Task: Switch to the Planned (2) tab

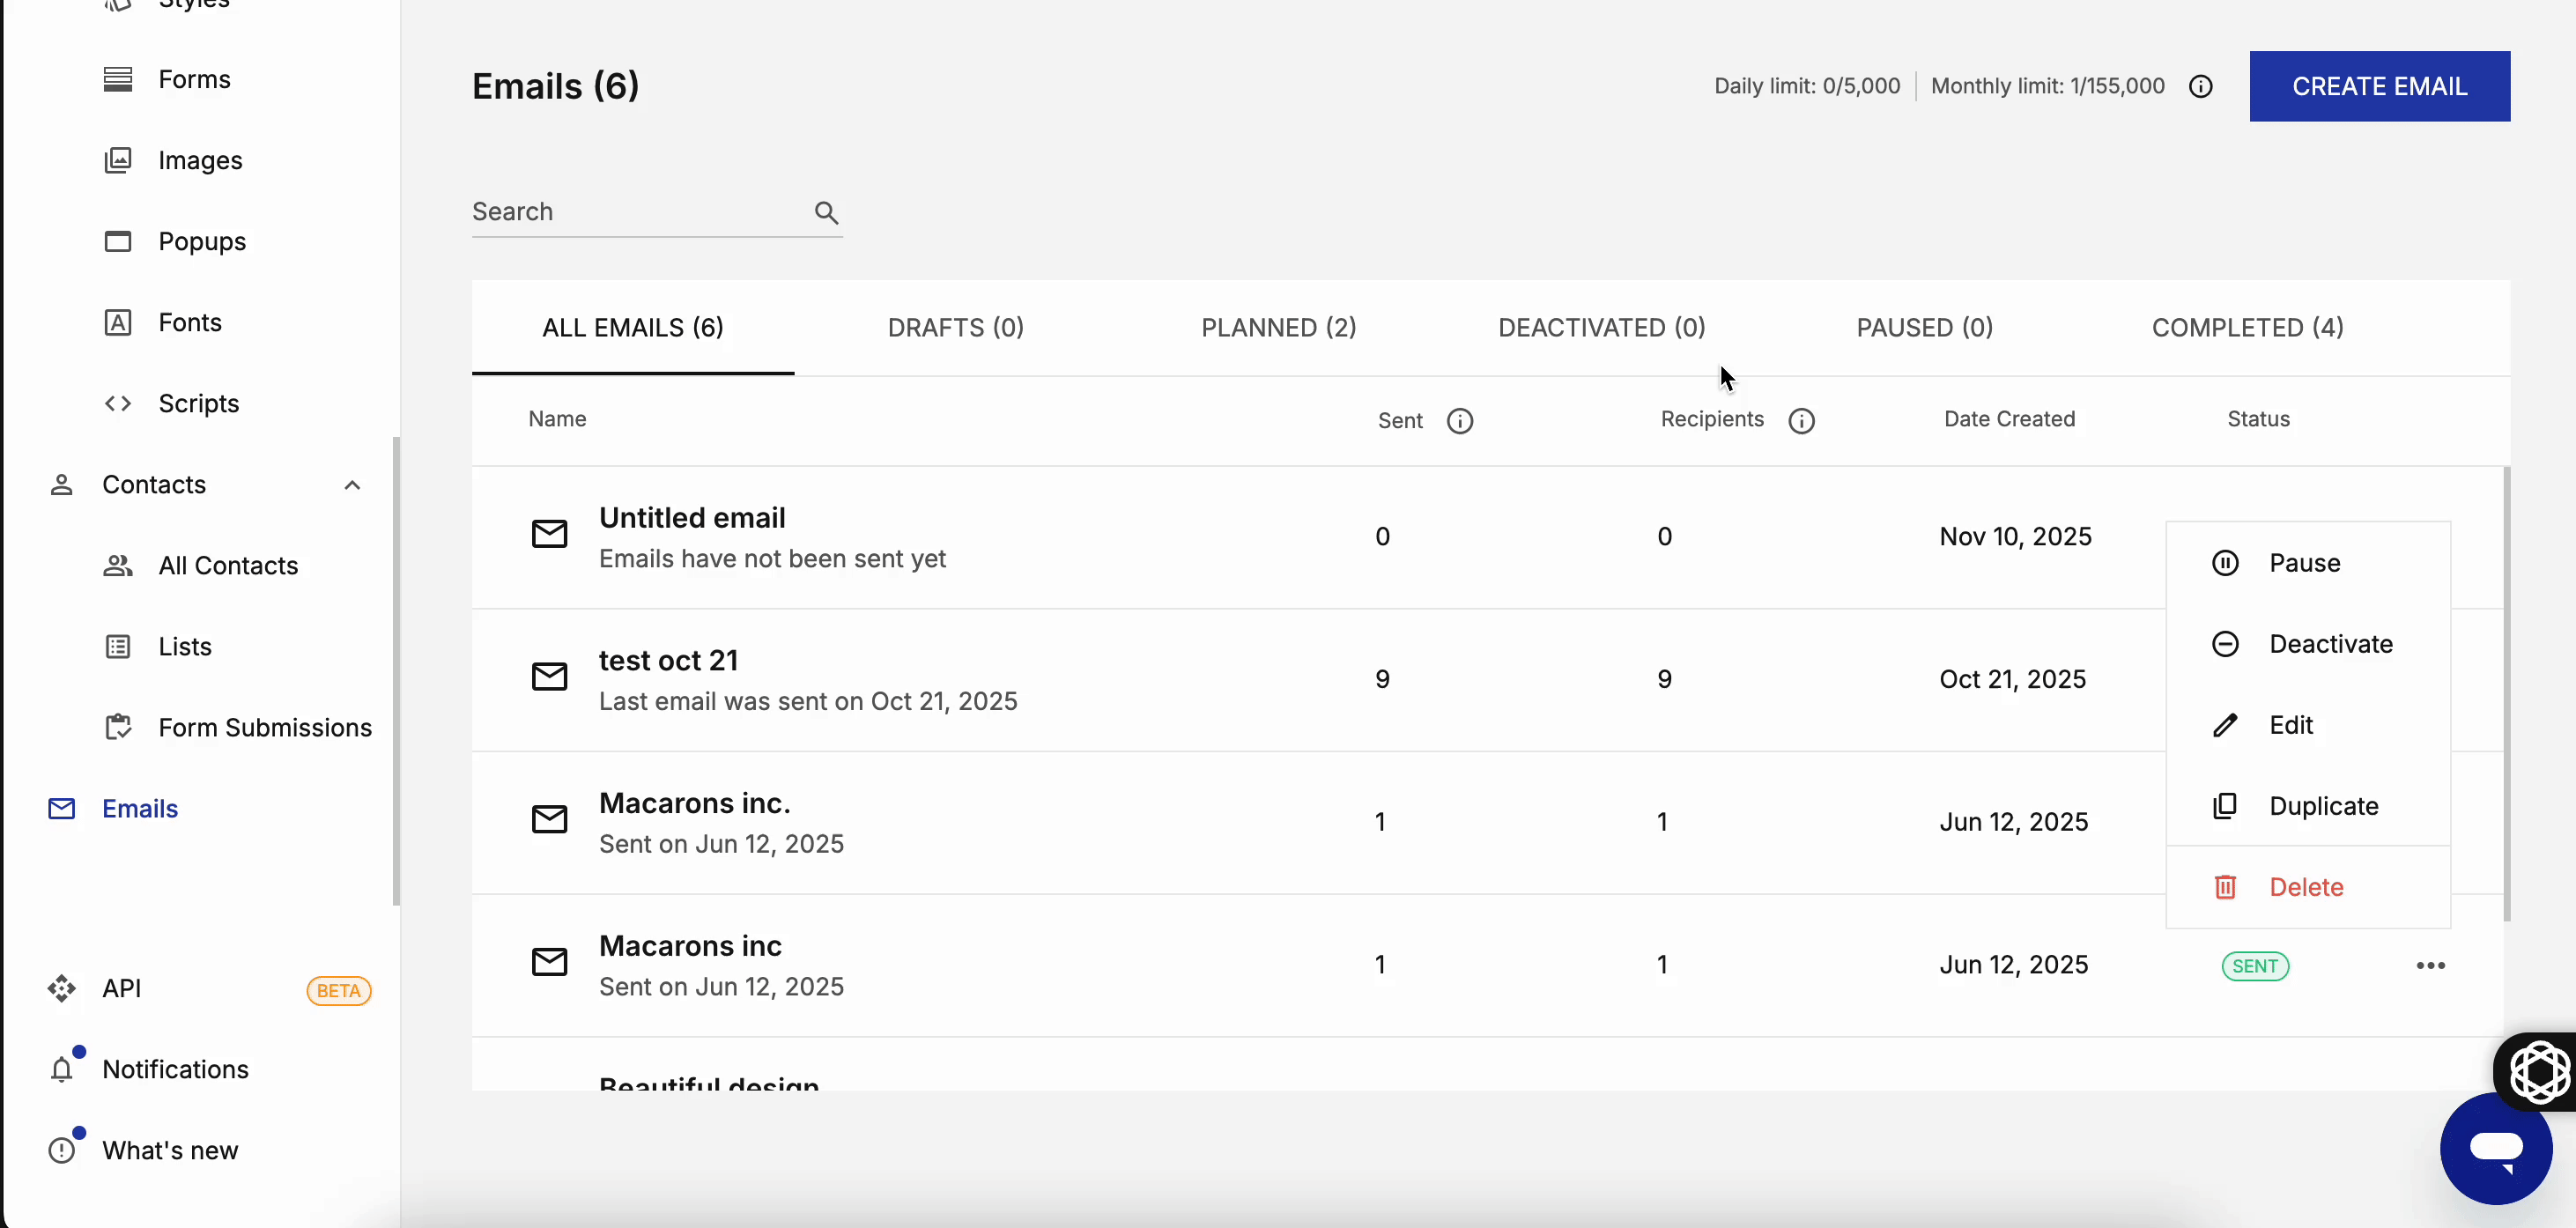Action: coord(1278,328)
